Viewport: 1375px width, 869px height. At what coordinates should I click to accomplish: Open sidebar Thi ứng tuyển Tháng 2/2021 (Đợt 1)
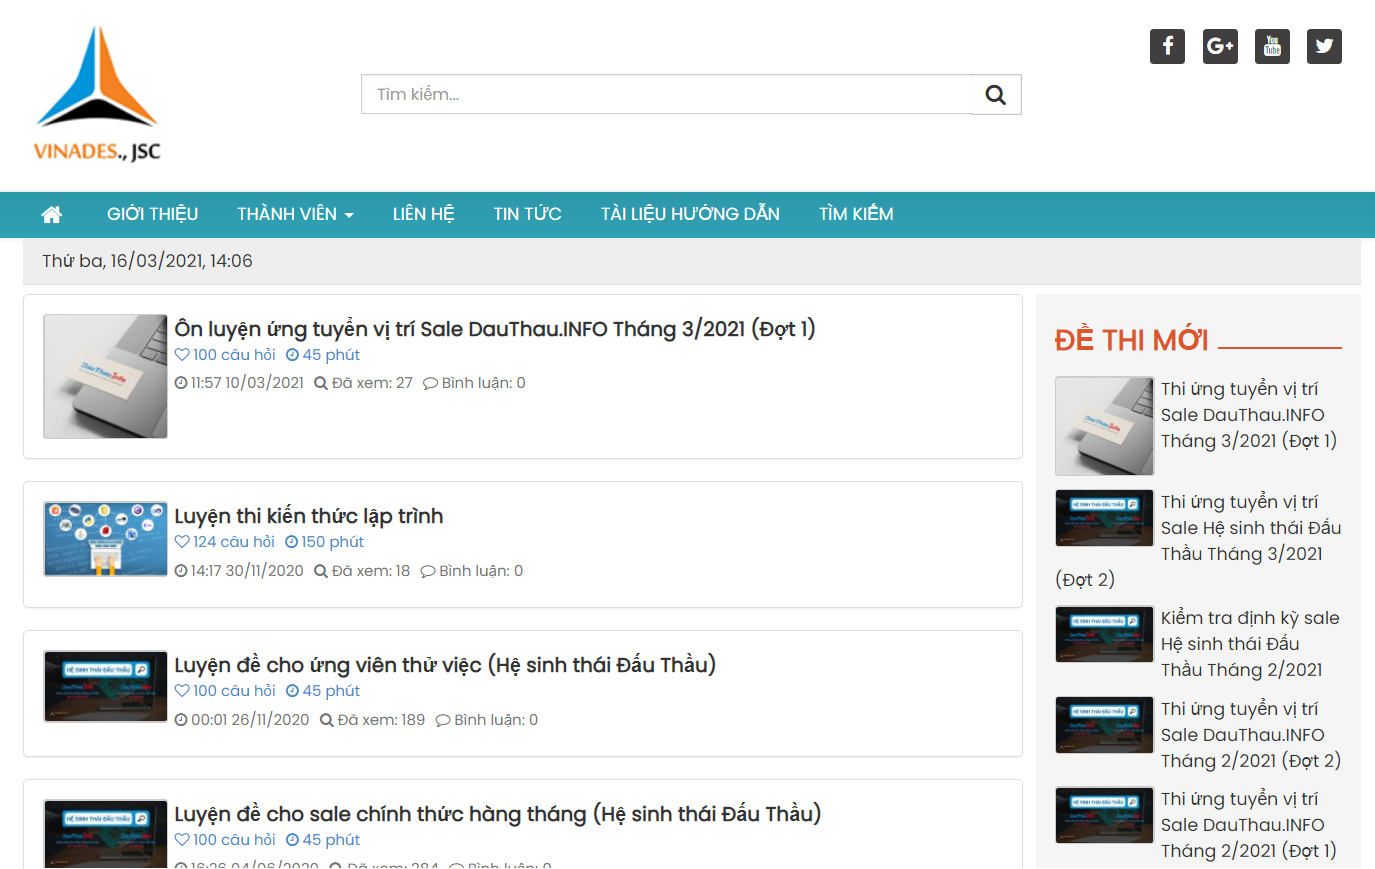click(x=1248, y=825)
